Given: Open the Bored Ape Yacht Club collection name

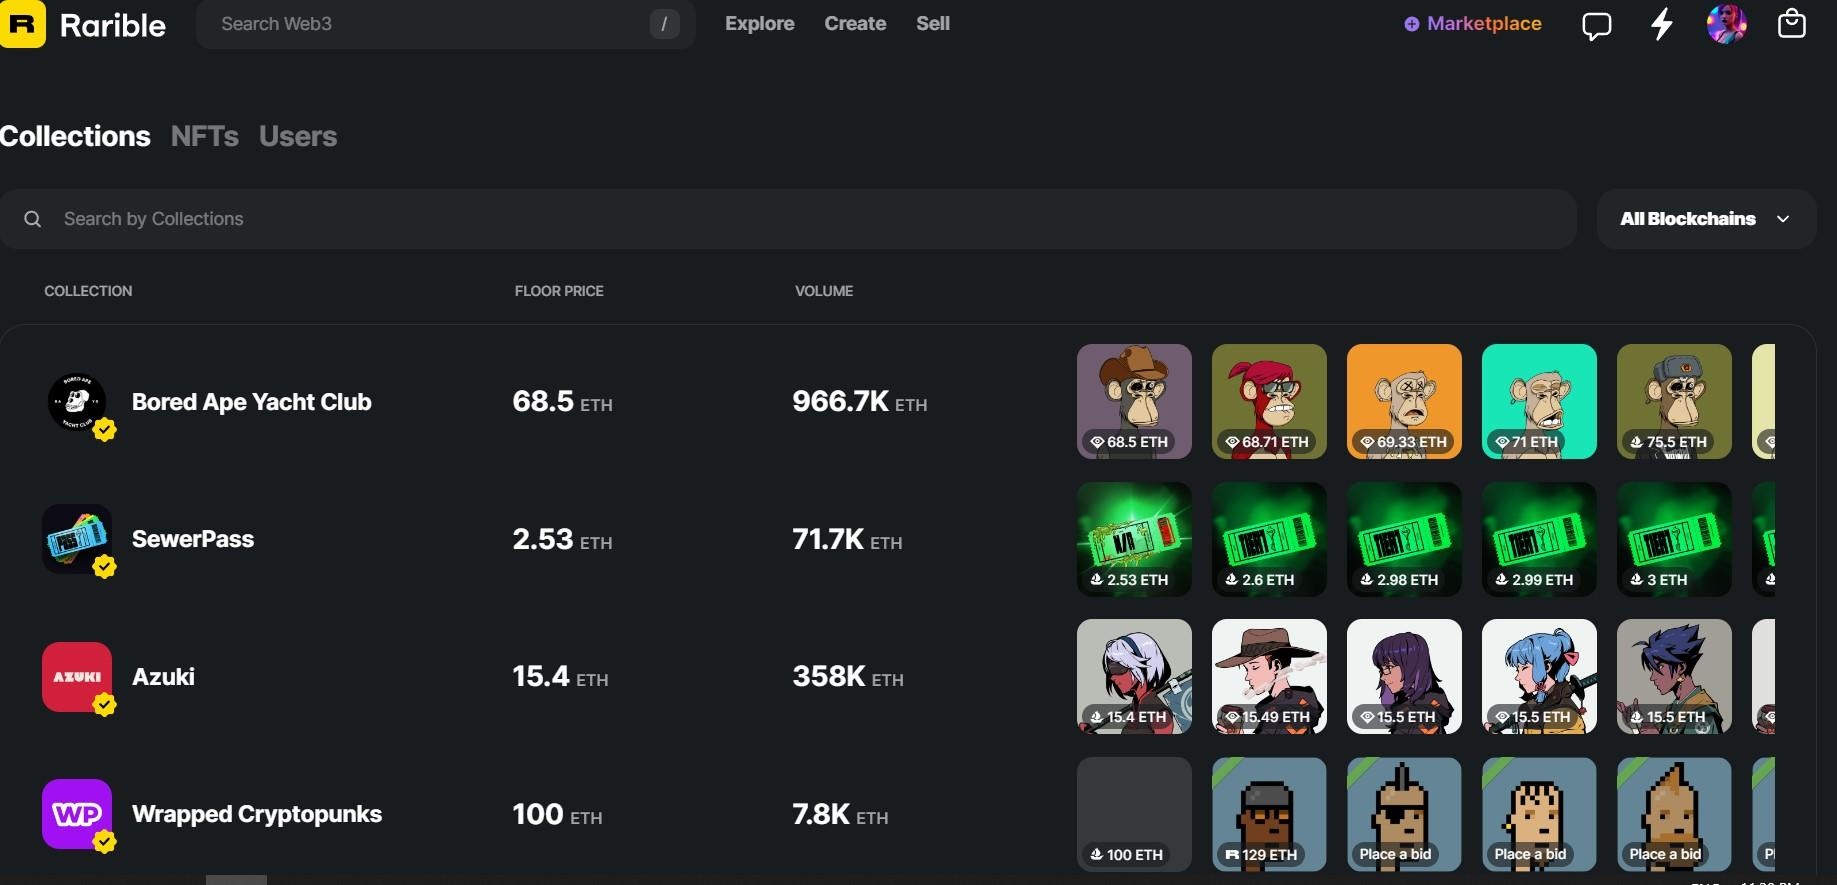Looking at the screenshot, I should [x=252, y=402].
